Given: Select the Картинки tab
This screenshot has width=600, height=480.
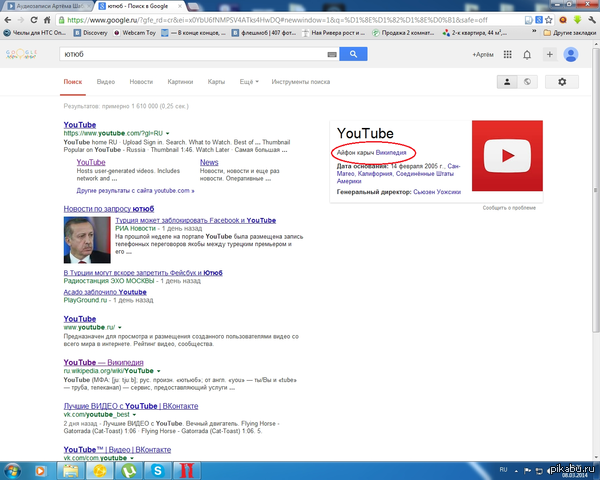Looking at the screenshot, I should (180, 82).
